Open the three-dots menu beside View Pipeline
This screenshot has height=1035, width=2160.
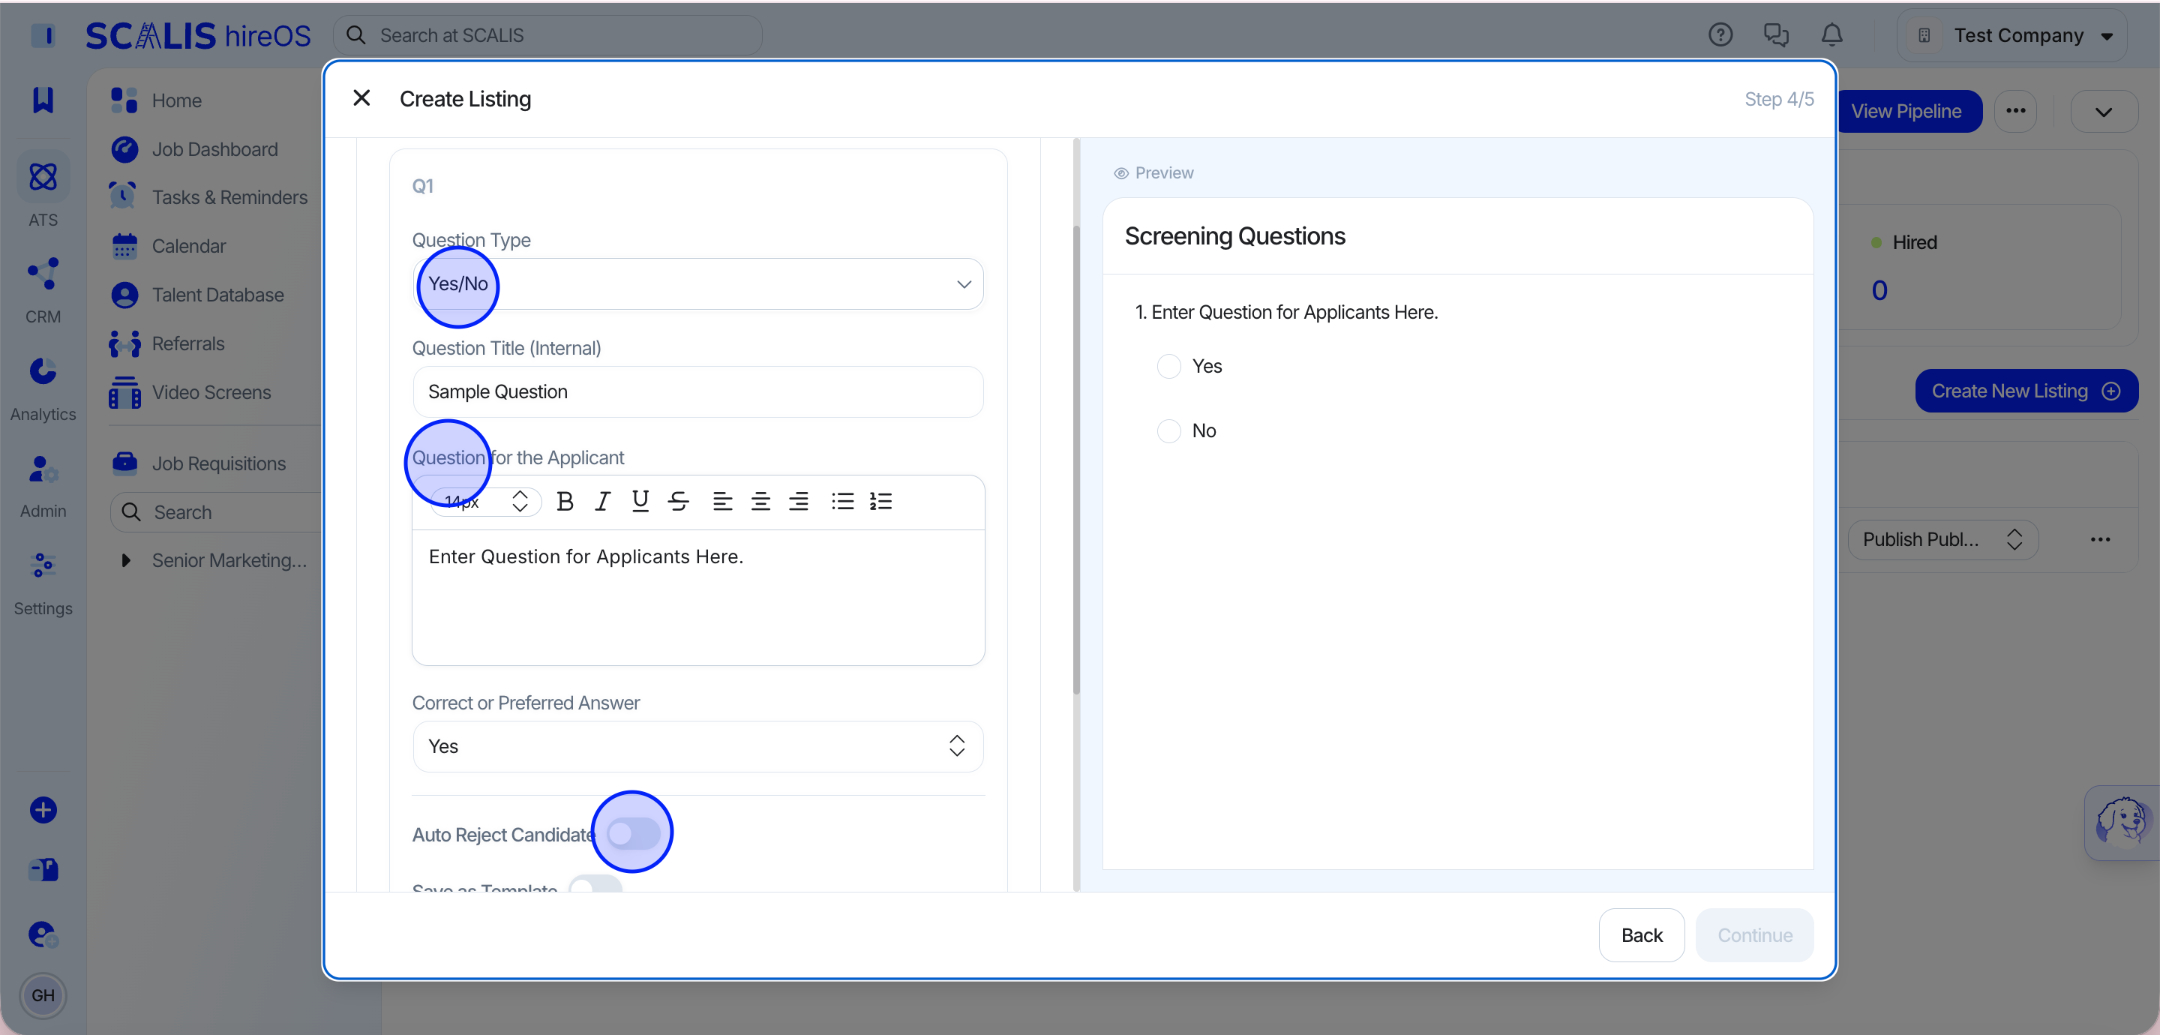2016,111
